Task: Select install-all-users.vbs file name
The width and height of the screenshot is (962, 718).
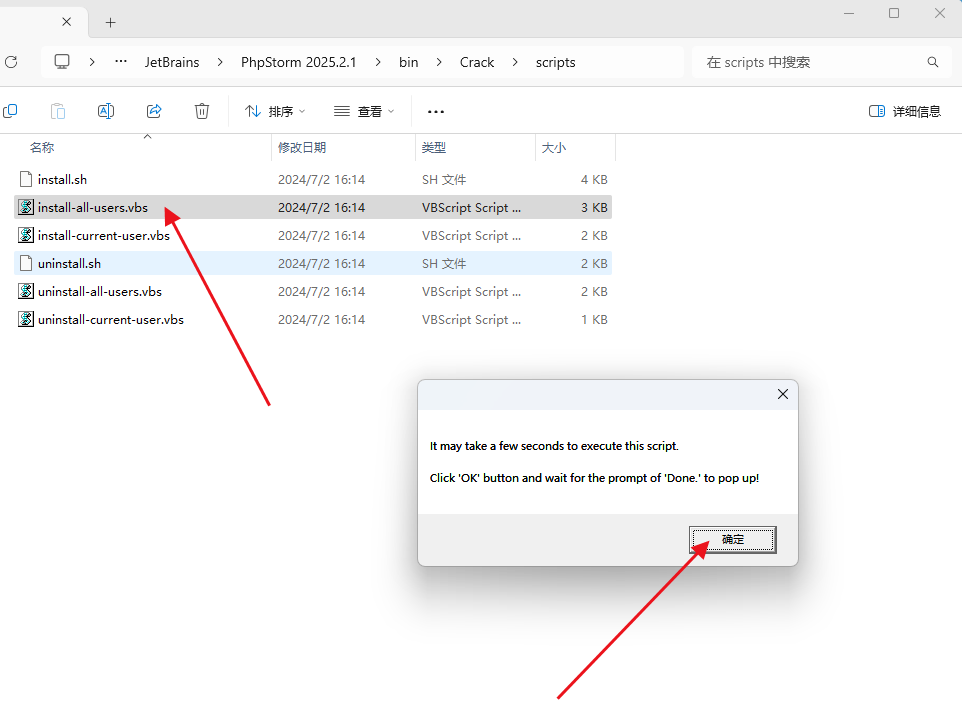Action: [x=93, y=207]
